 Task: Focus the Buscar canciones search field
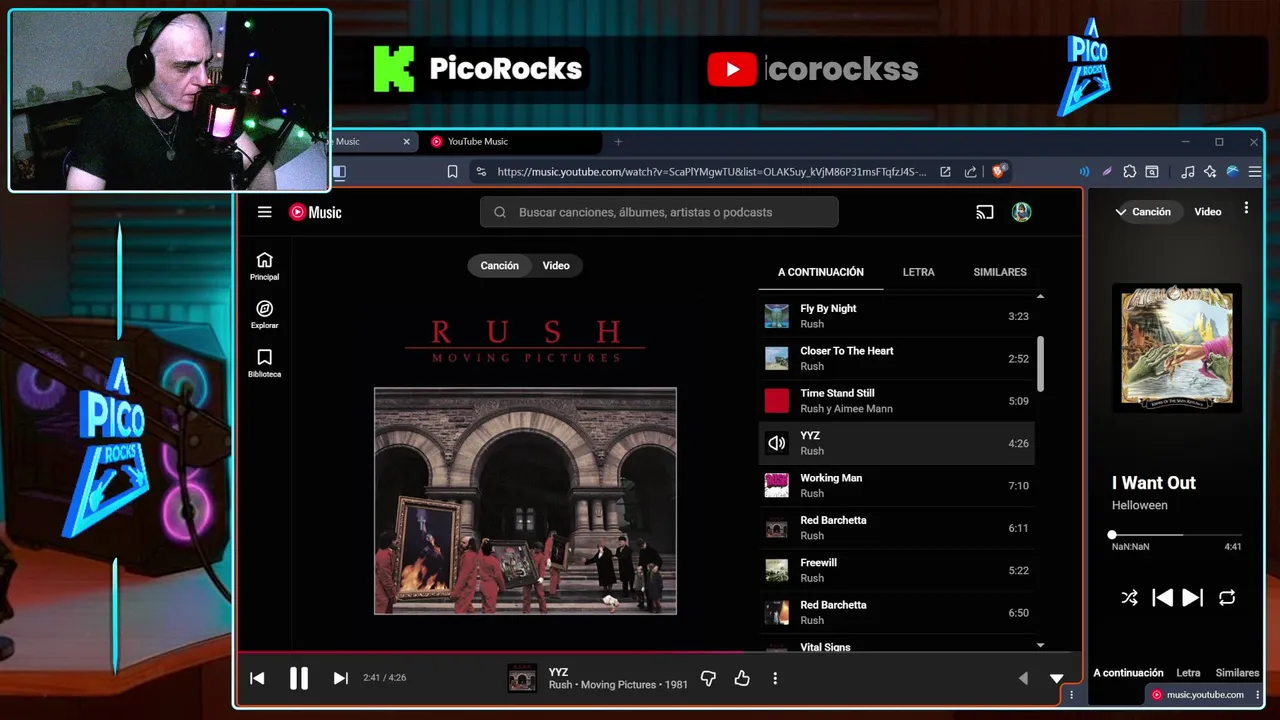click(659, 212)
